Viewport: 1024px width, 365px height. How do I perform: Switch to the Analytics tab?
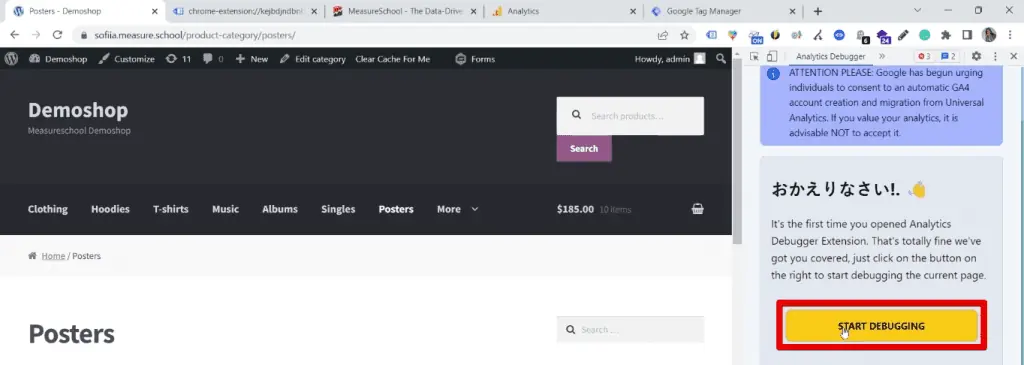564,11
